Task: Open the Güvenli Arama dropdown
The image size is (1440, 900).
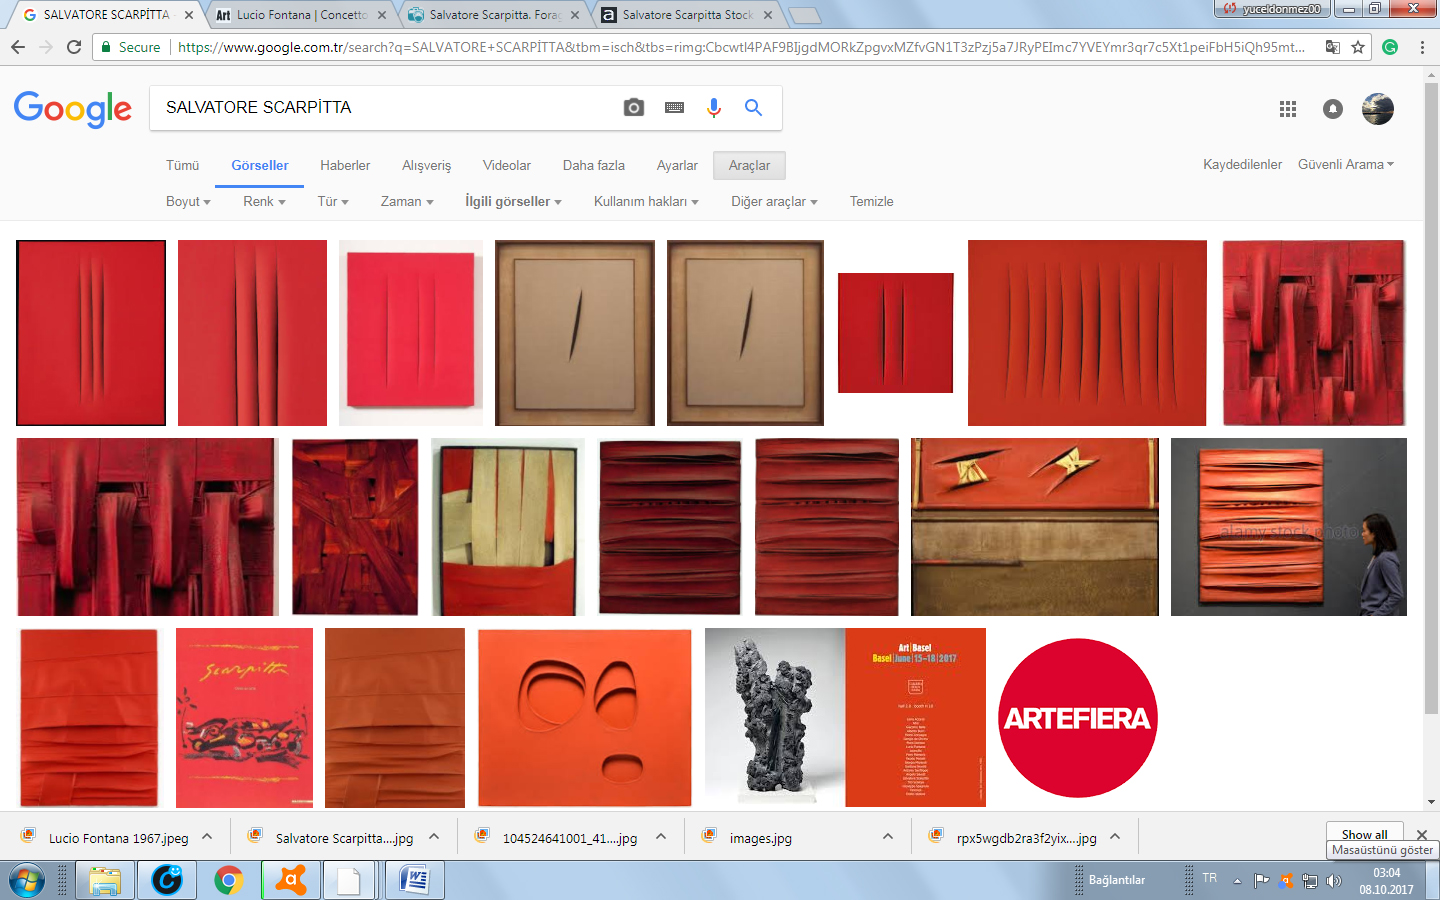Action: tap(1345, 165)
